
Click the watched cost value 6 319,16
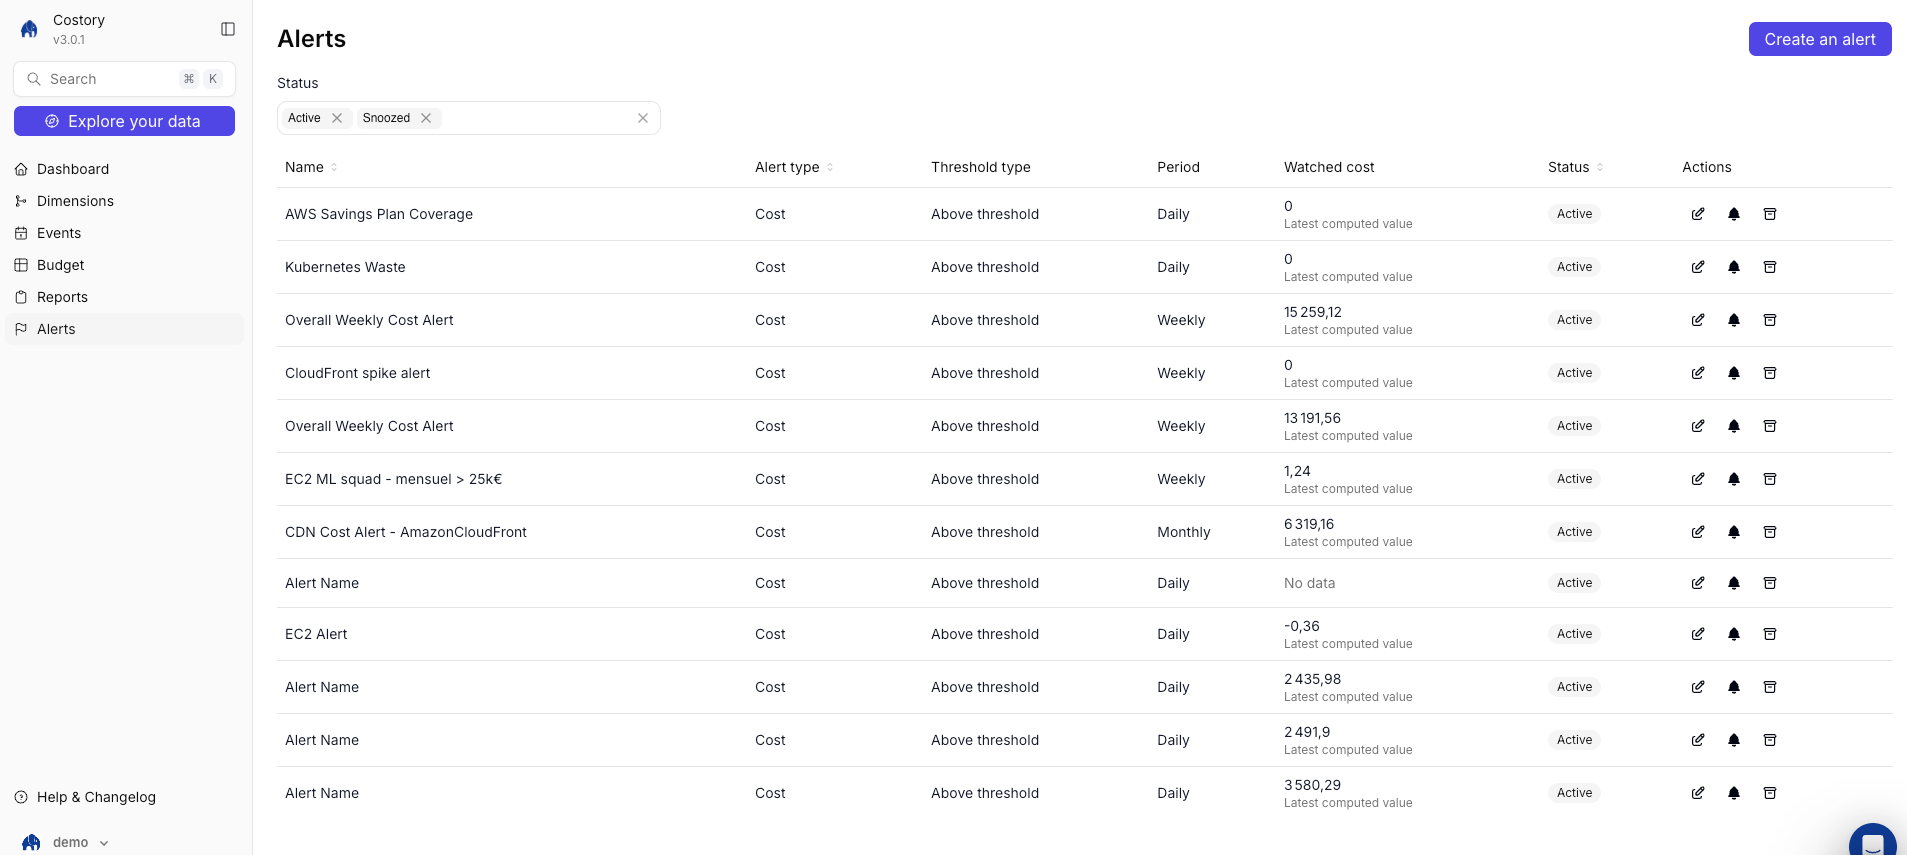(x=1309, y=524)
